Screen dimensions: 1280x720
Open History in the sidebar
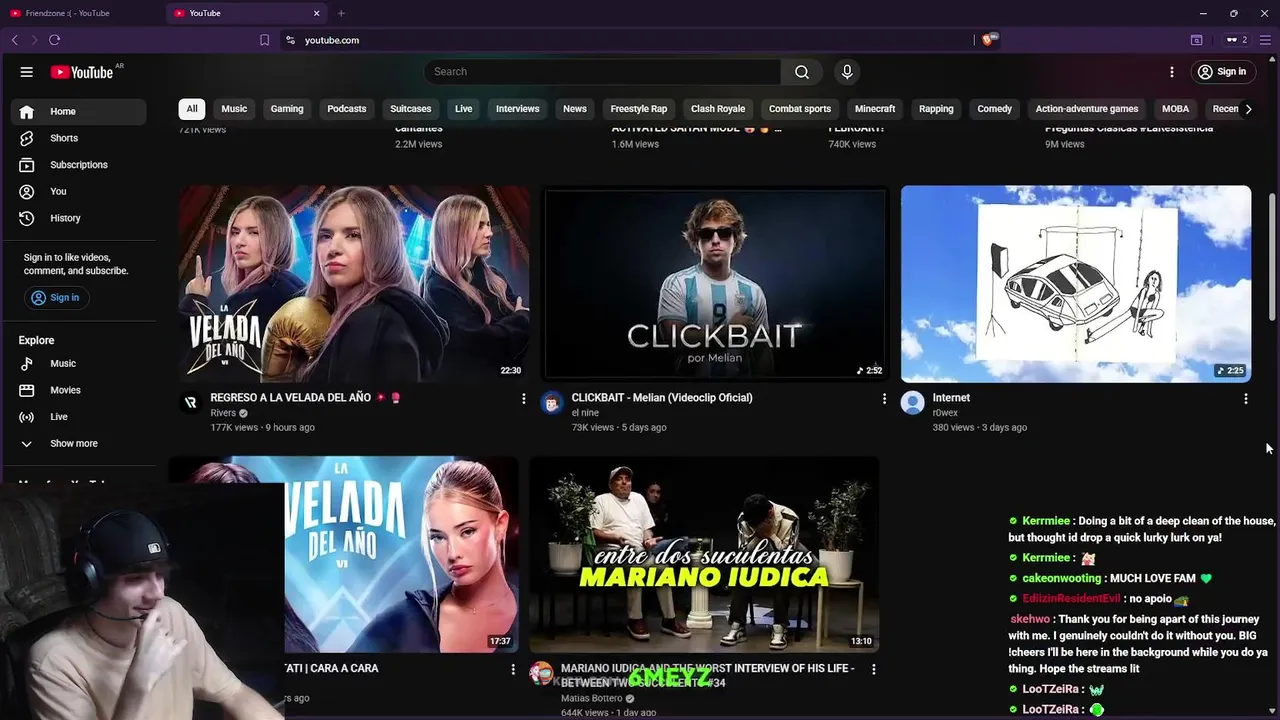78,218
